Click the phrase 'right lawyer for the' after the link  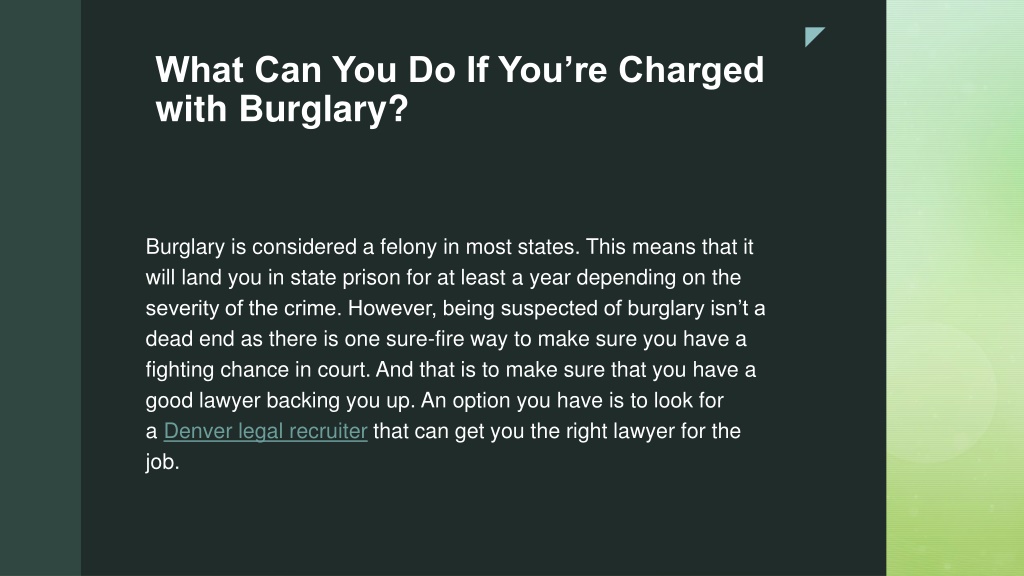tap(663, 432)
